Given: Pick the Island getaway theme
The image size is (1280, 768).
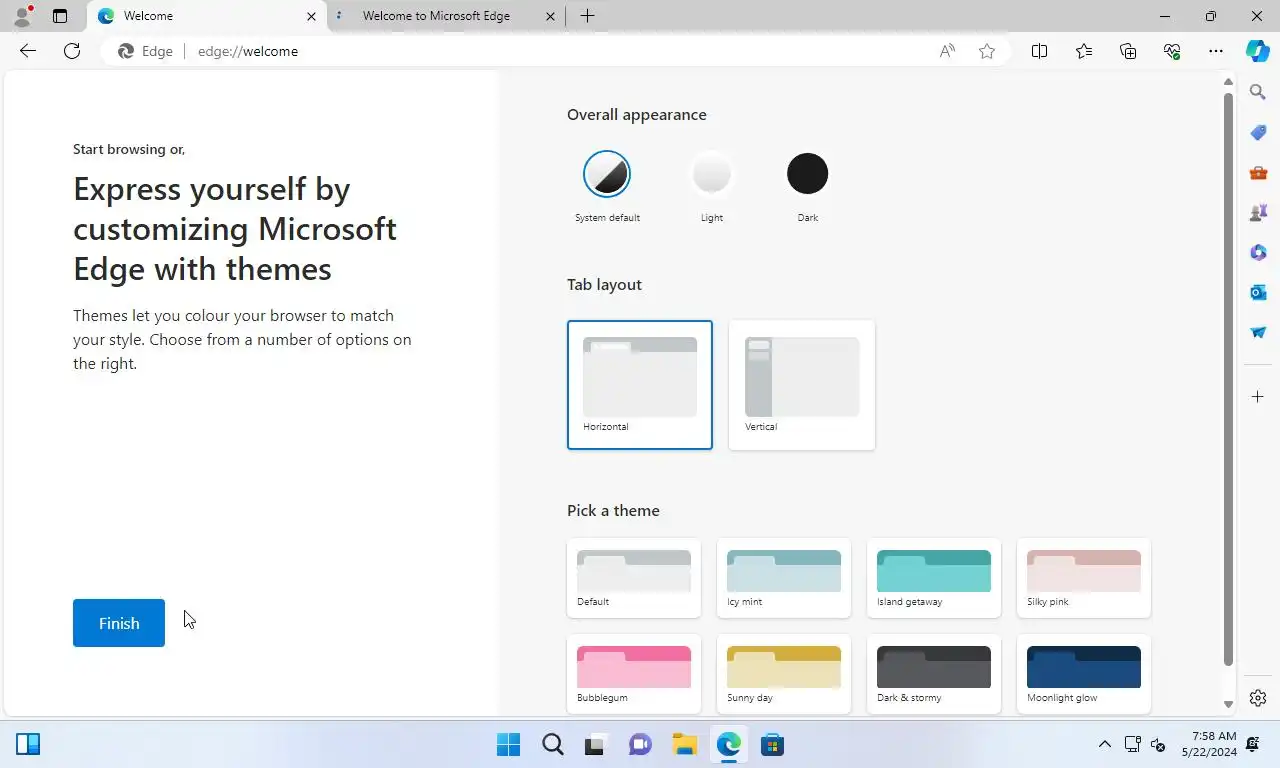Looking at the screenshot, I should coord(934,578).
